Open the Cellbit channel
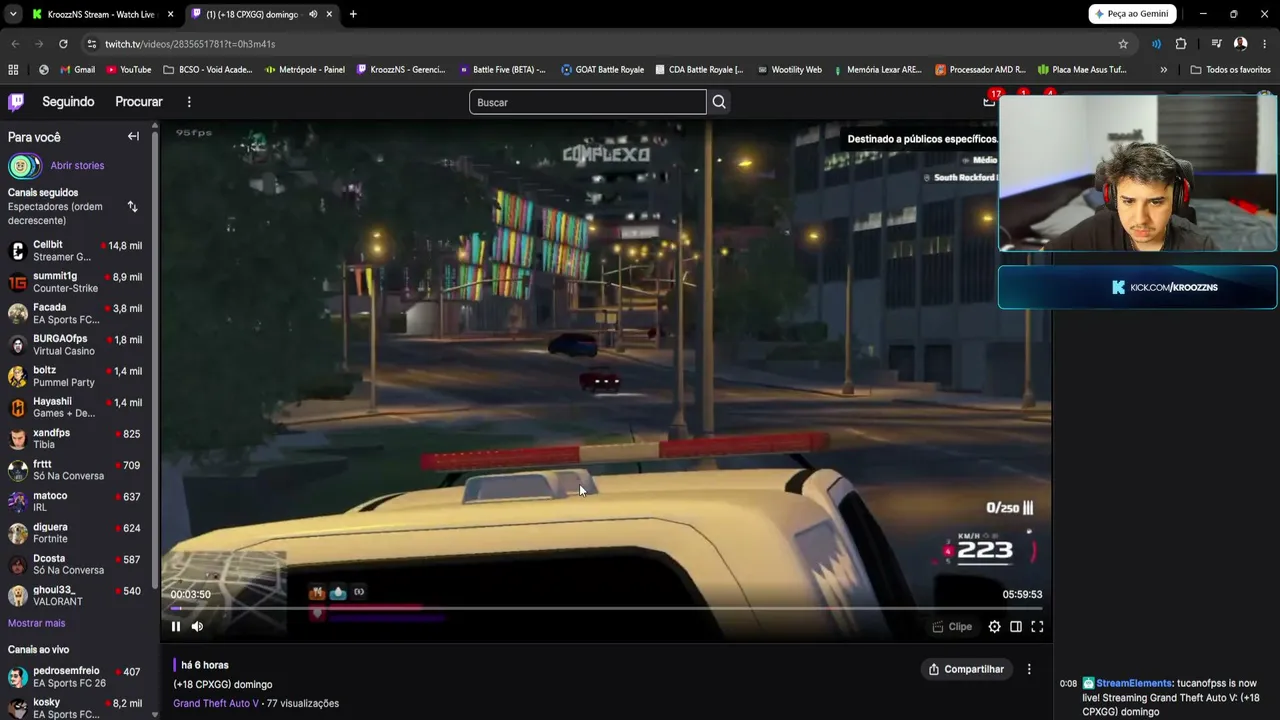1280x720 pixels. coord(77,251)
